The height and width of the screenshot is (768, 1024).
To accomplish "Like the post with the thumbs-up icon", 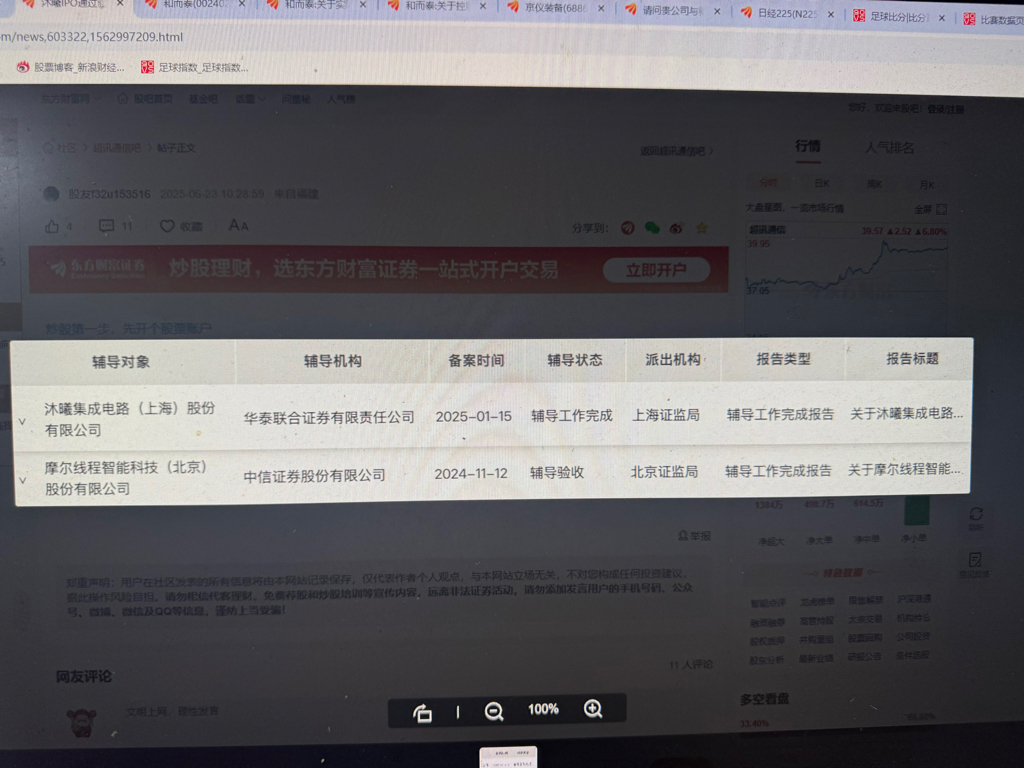I will pos(52,227).
